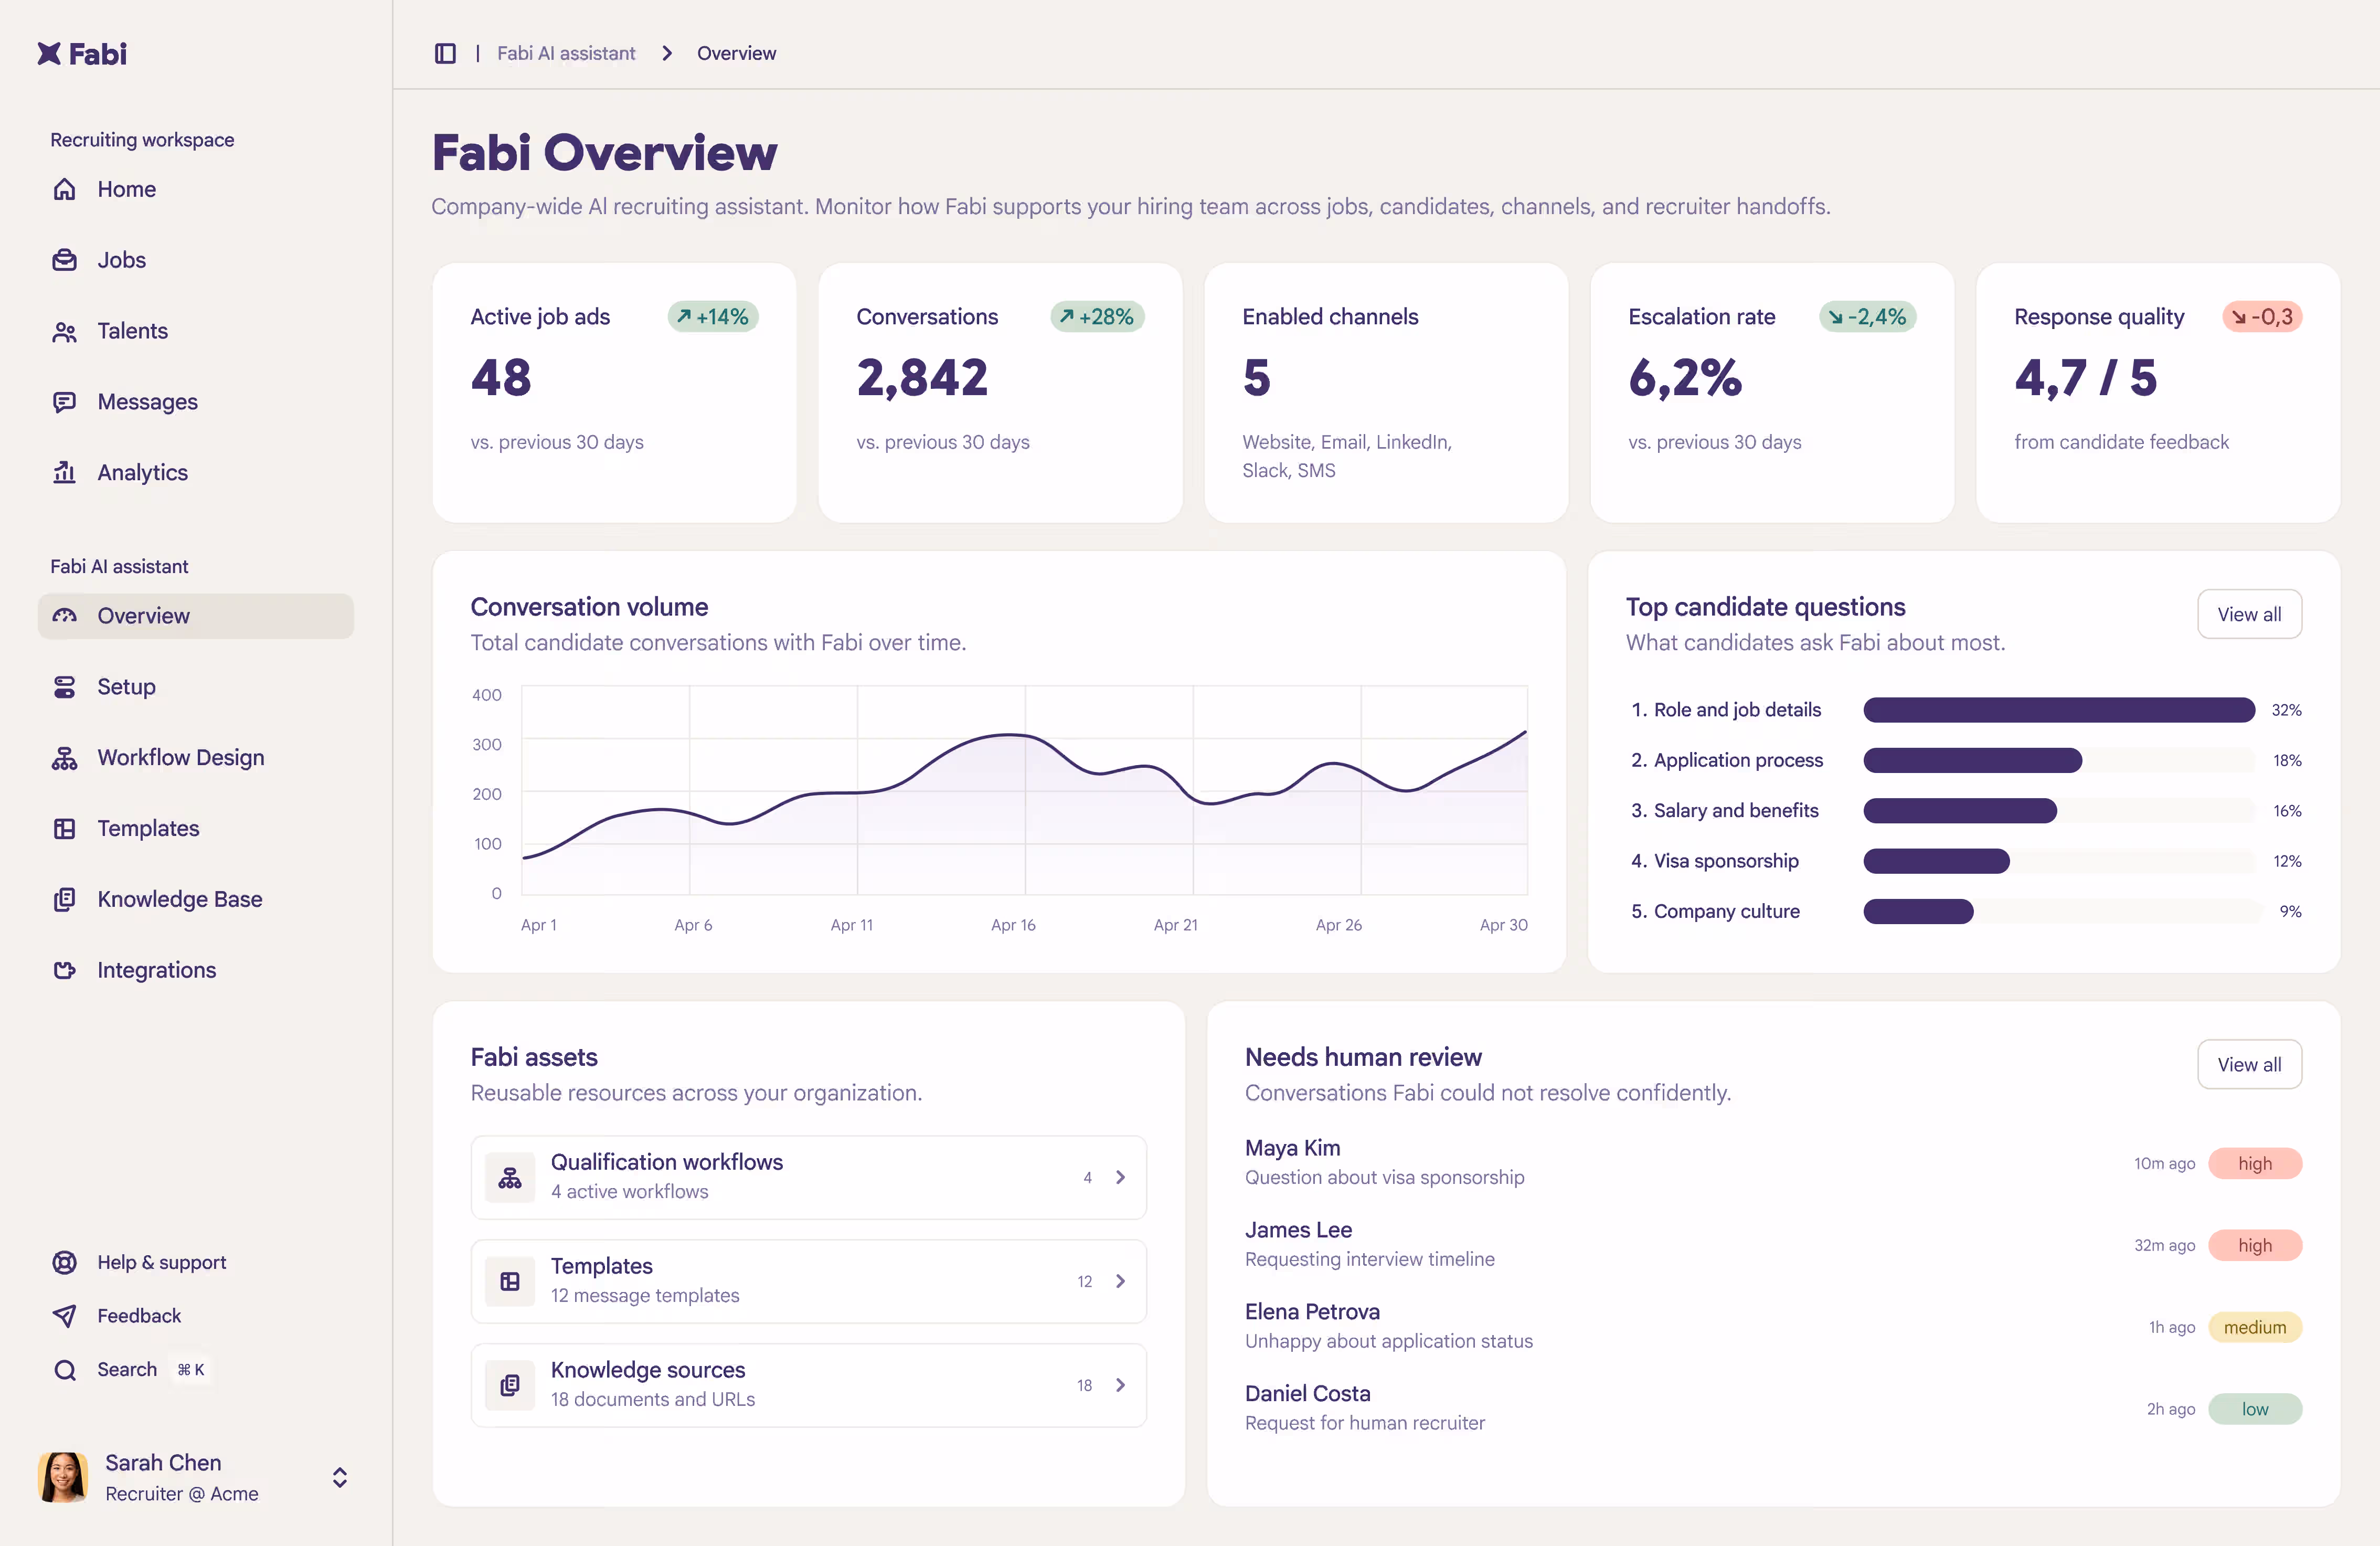Open Knowledge sources via its chevron
The height and width of the screenshot is (1546, 2380).
click(x=1121, y=1385)
